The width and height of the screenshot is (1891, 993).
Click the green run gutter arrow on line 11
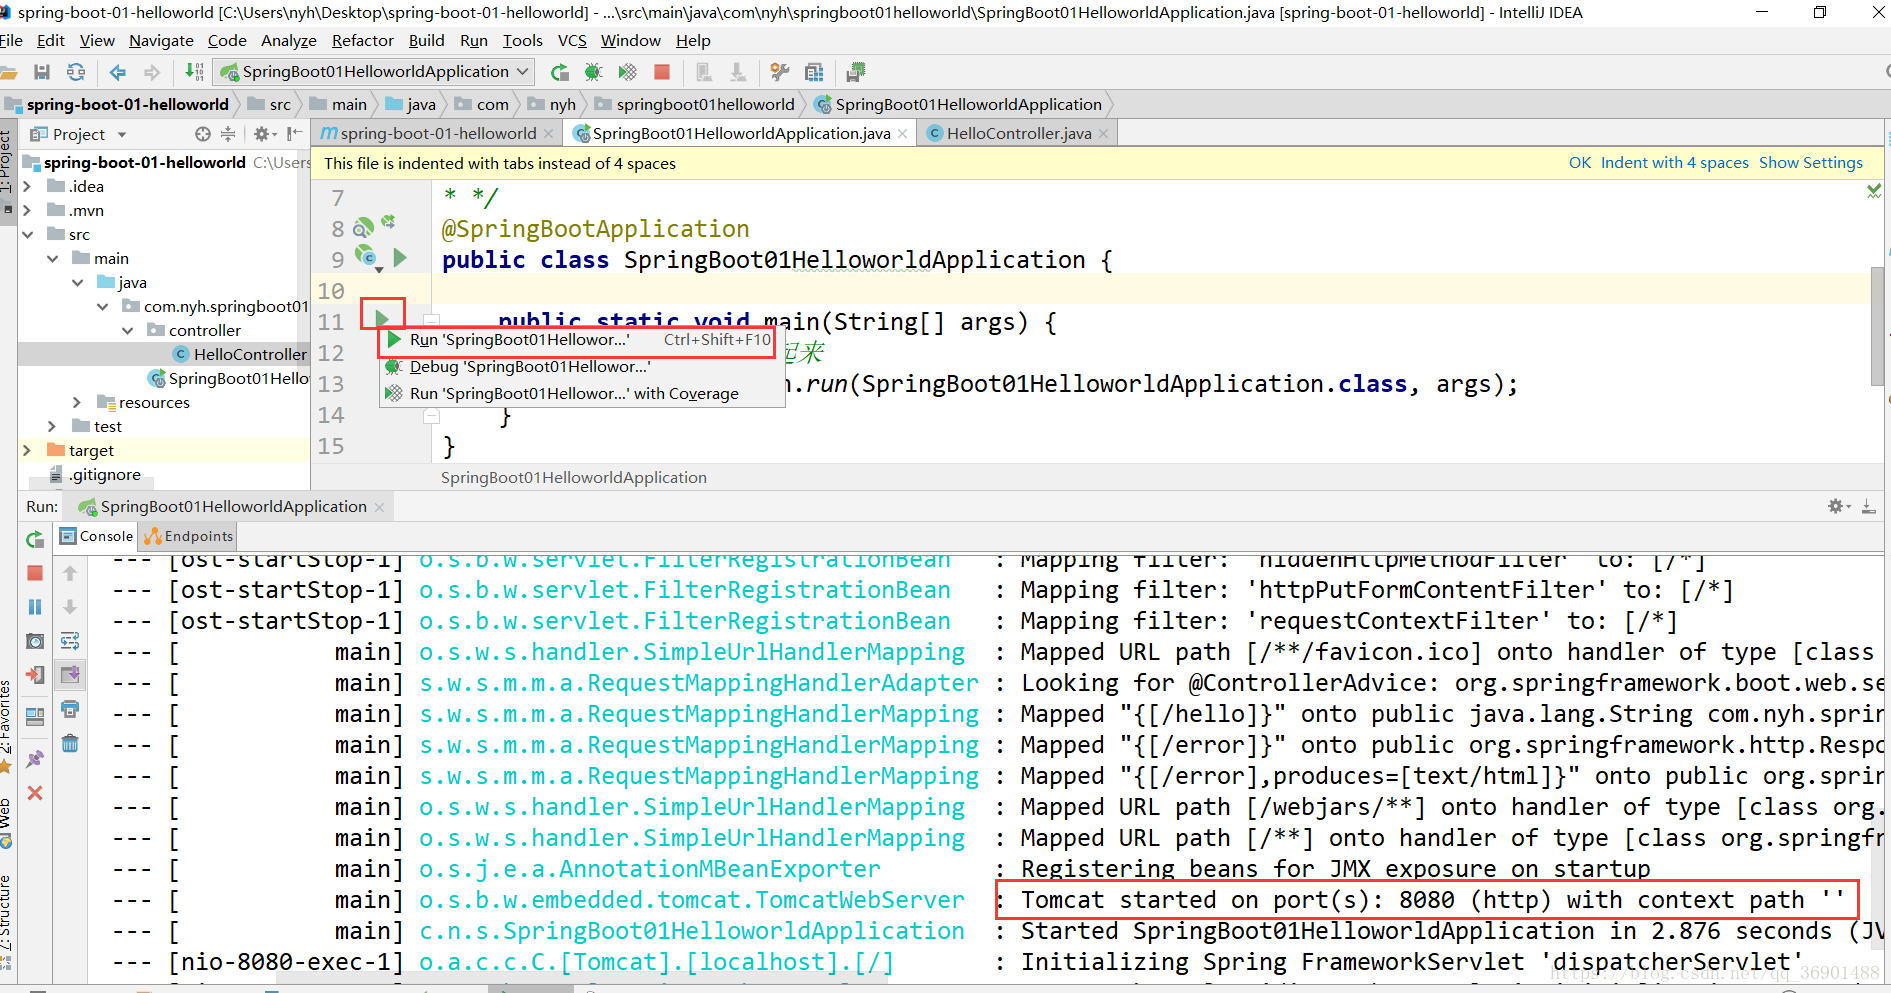[382, 319]
